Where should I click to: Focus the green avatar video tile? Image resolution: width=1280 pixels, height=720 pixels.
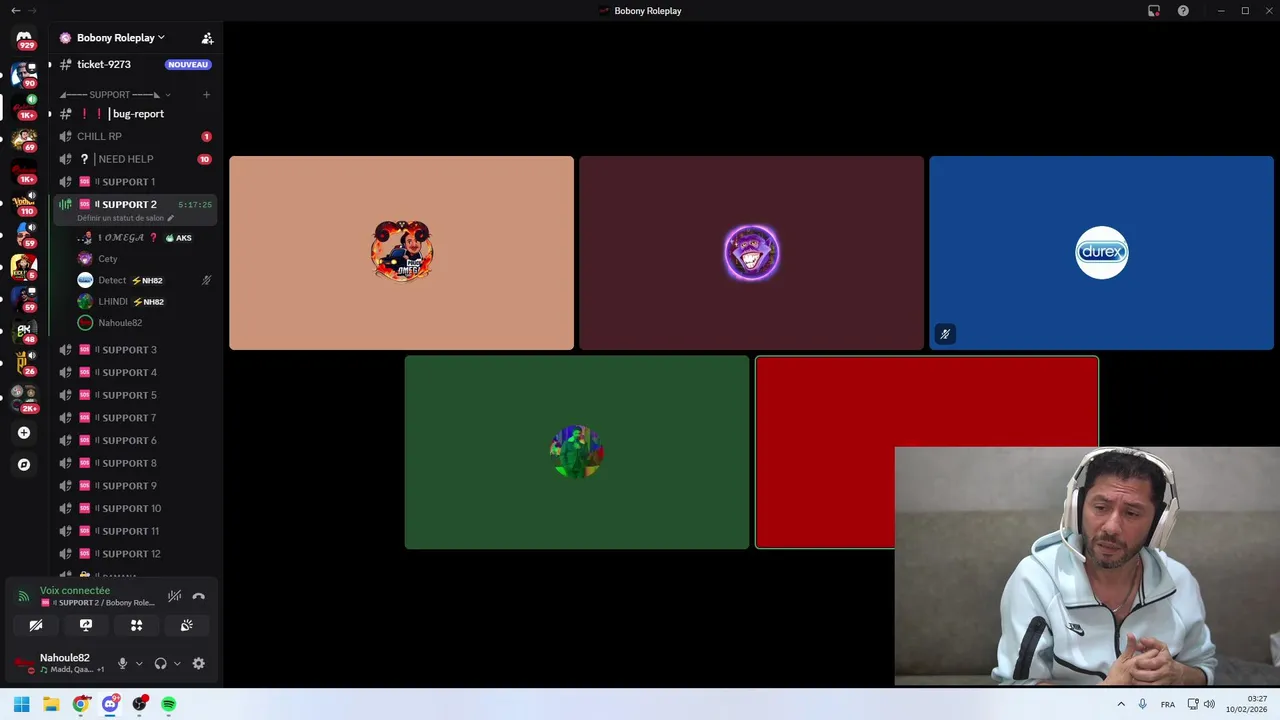click(x=577, y=452)
